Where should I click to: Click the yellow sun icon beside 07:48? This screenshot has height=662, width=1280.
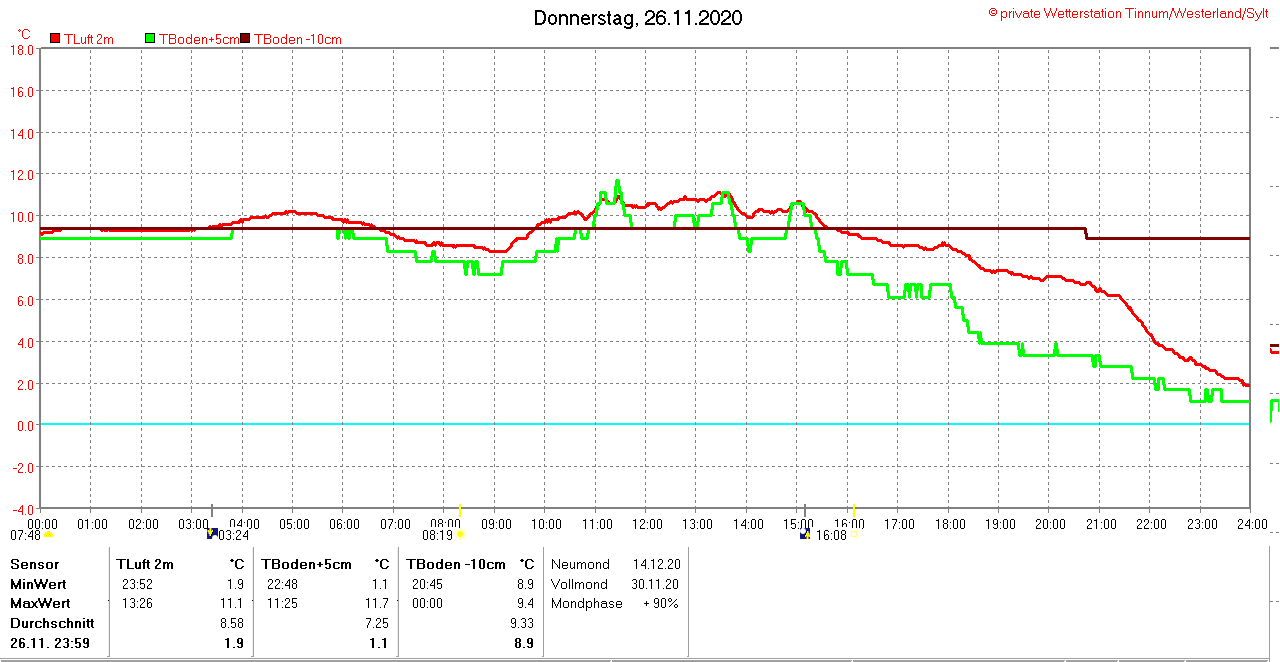click(48, 535)
